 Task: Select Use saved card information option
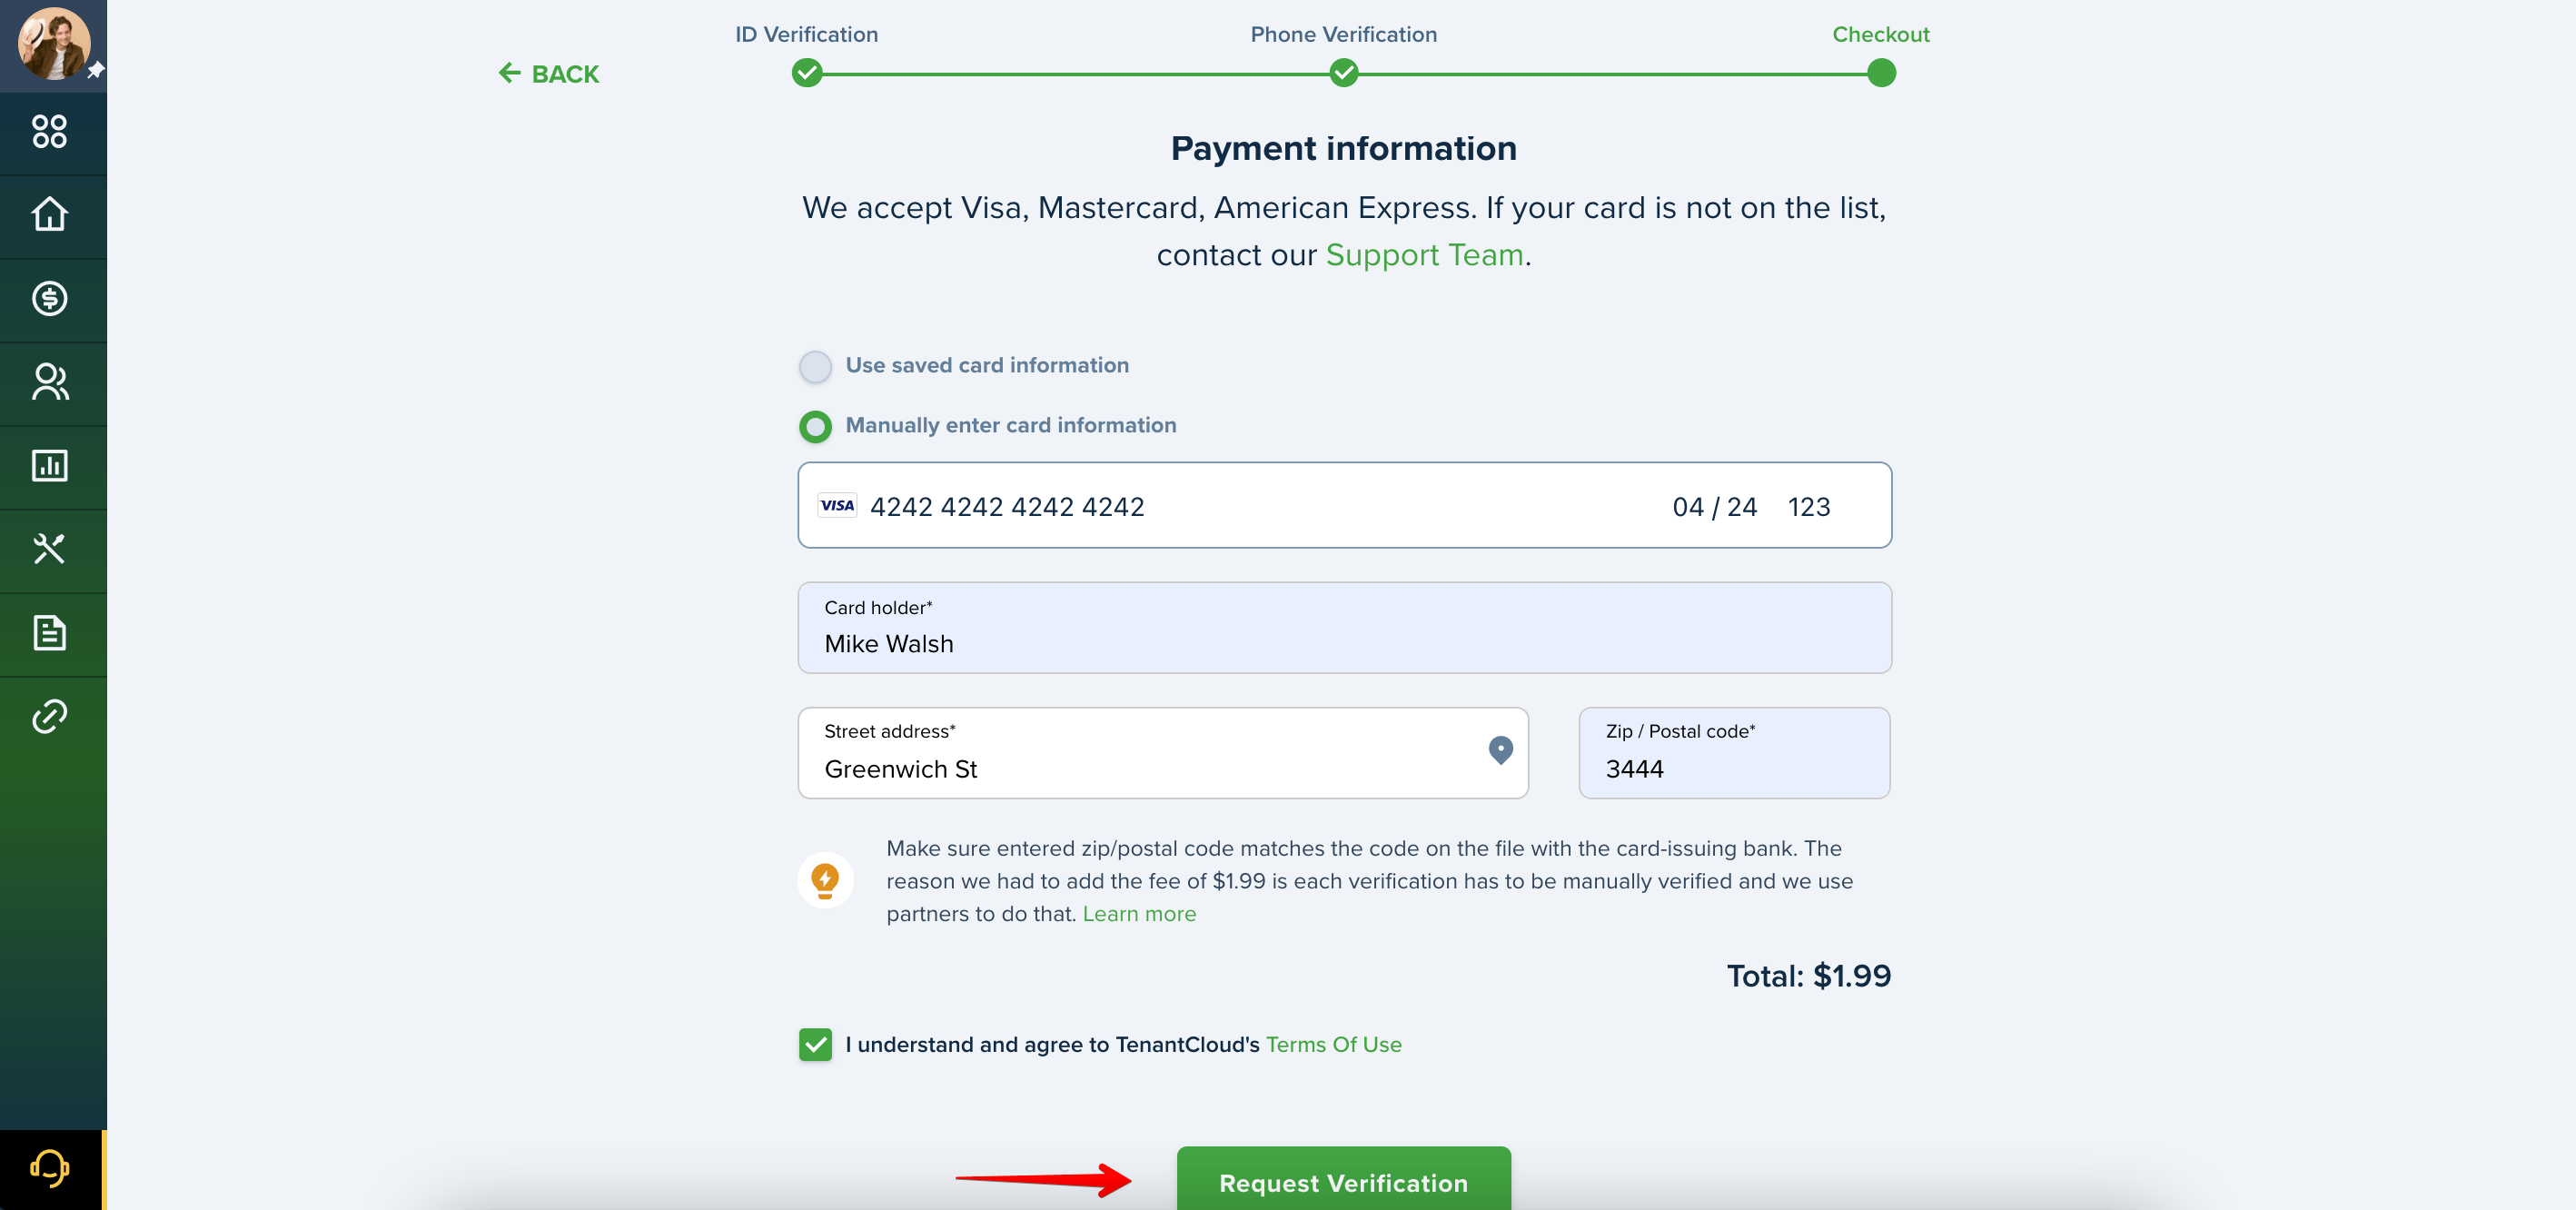tap(815, 366)
